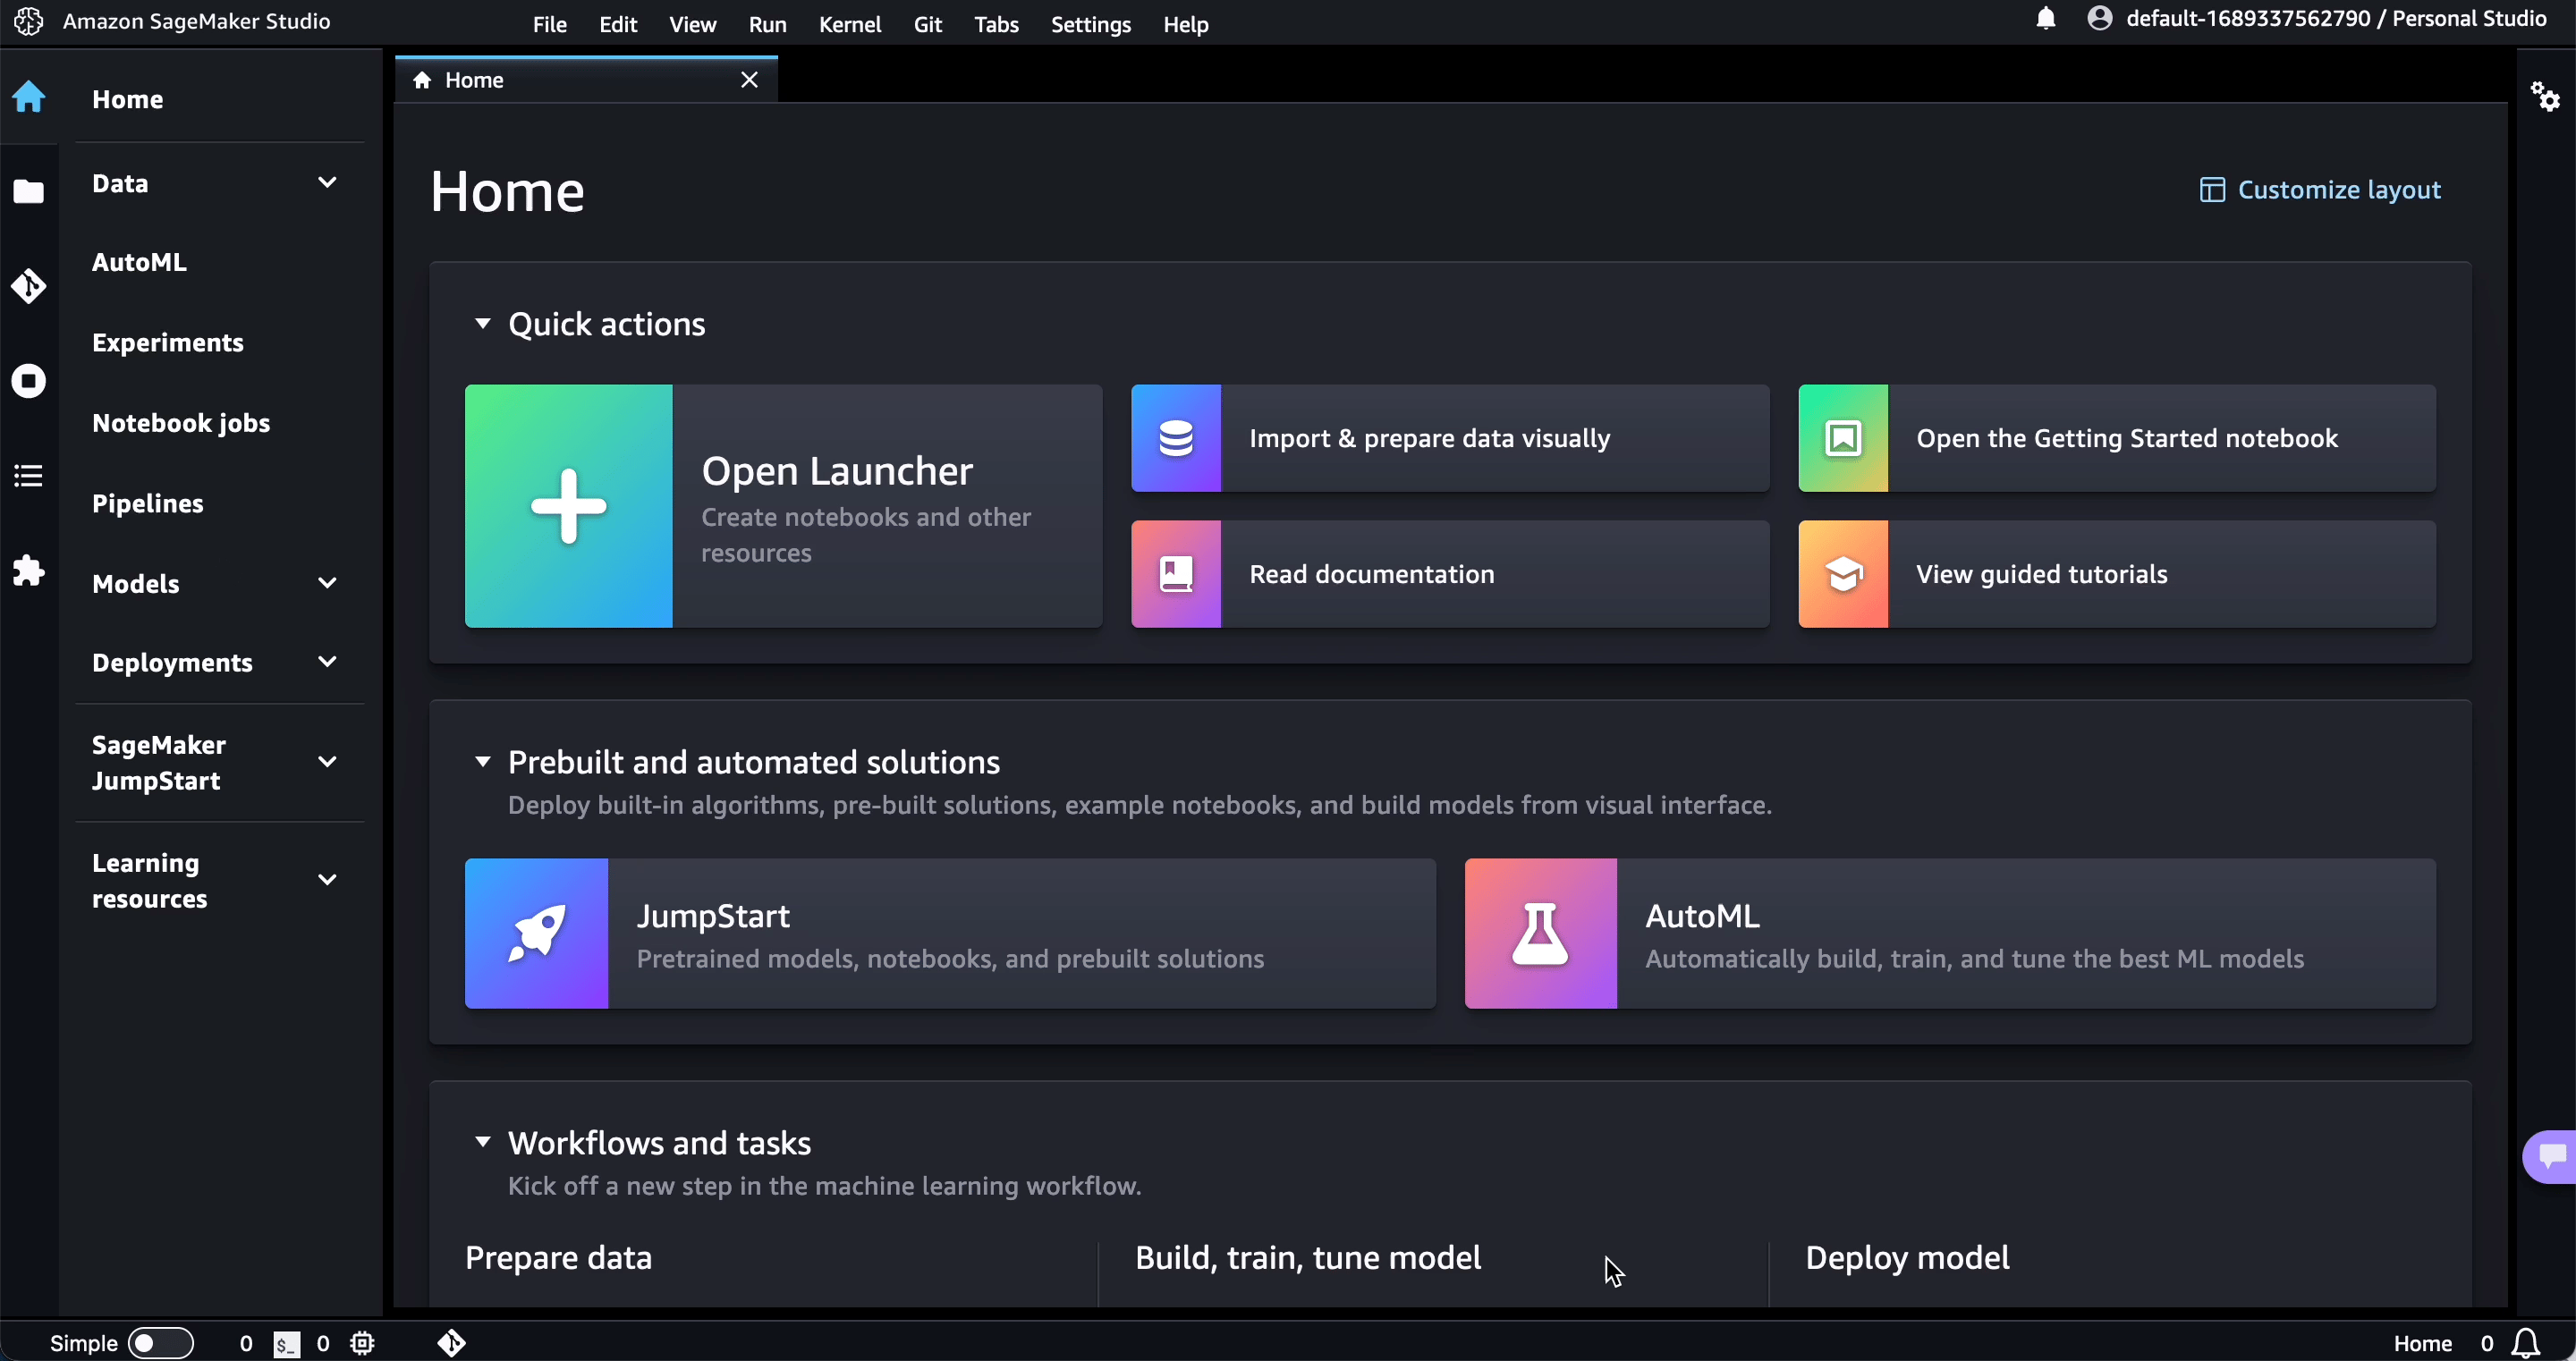Expand SageMaker JumpStart sidebar section
Viewport: 2576px width, 1361px height.
click(x=326, y=762)
